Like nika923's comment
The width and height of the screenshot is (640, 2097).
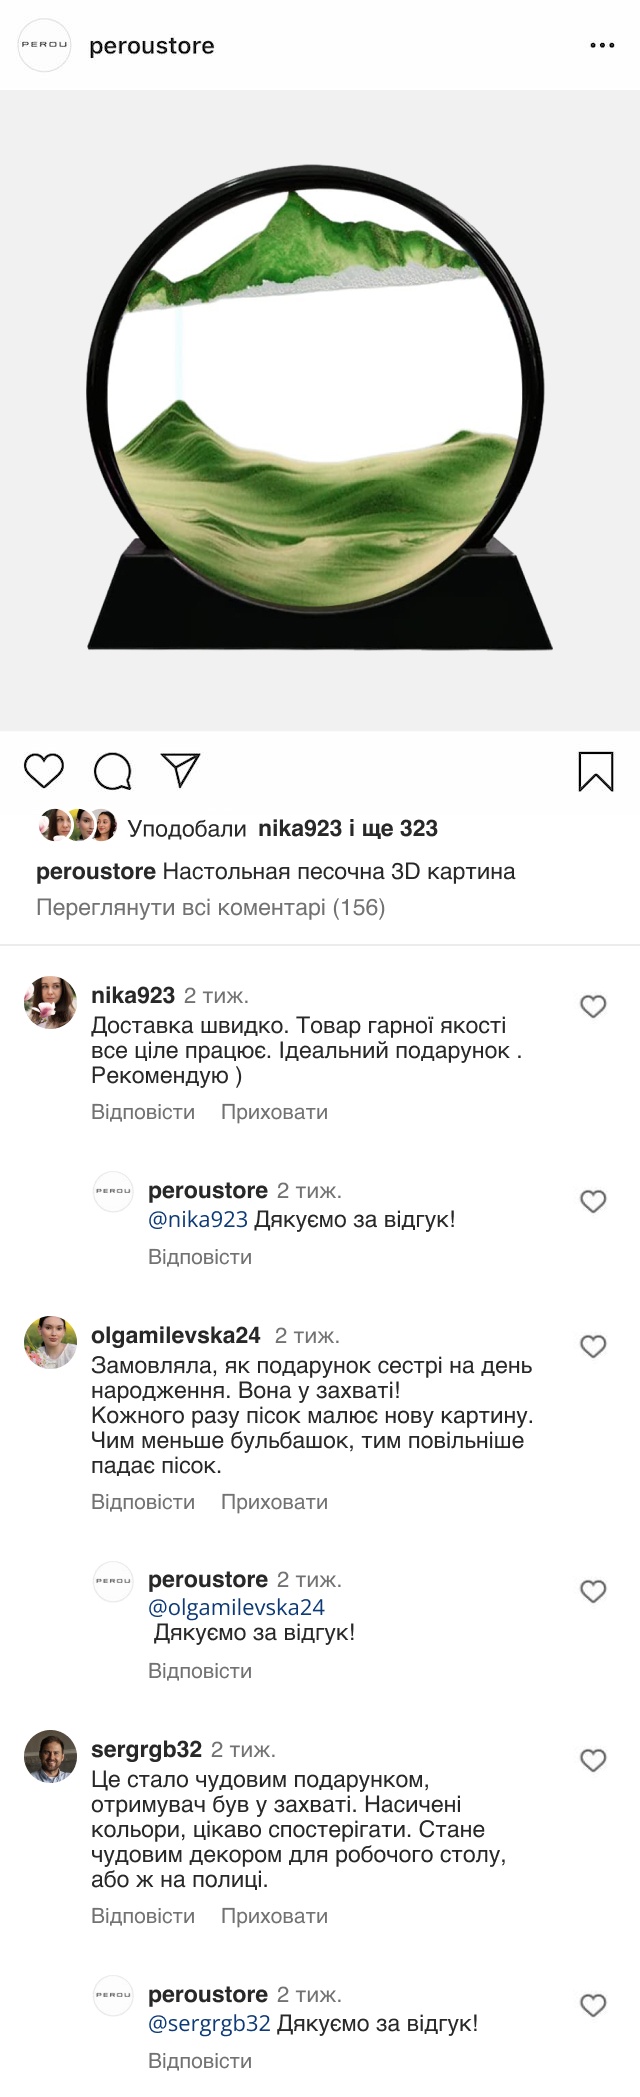(593, 1007)
